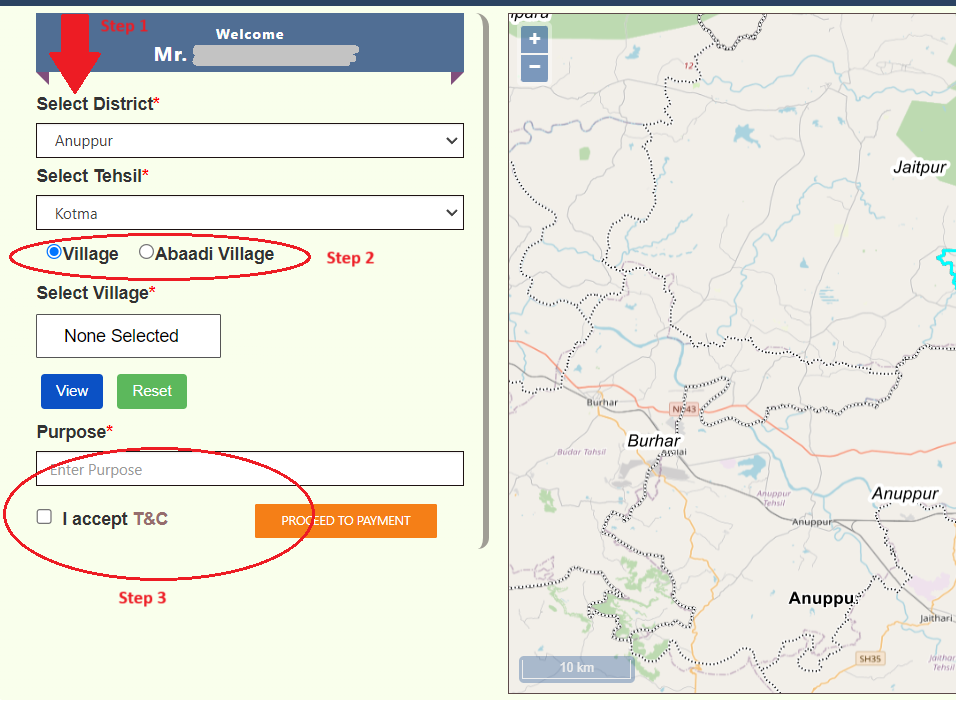Tick the I accept T&C checkbox
Screen dimensions: 956x704
[x=44, y=517]
